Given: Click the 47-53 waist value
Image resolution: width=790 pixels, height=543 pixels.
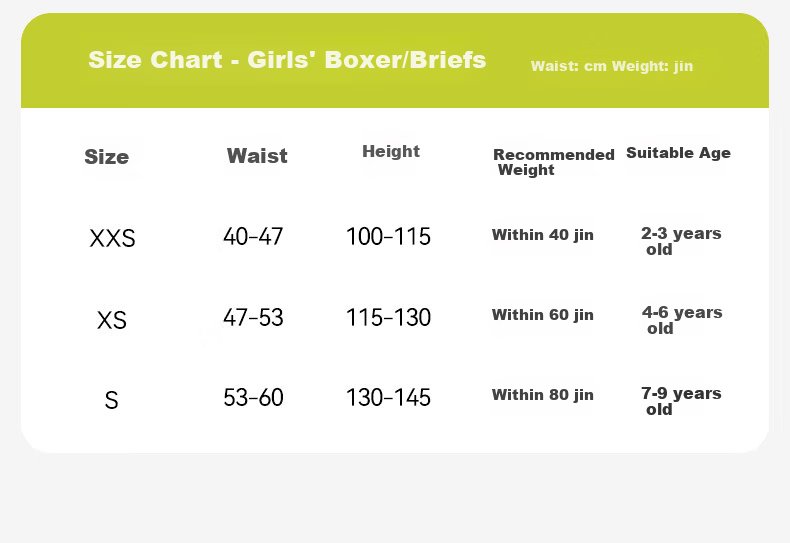Looking at the screenshot, I should (253, 317).
